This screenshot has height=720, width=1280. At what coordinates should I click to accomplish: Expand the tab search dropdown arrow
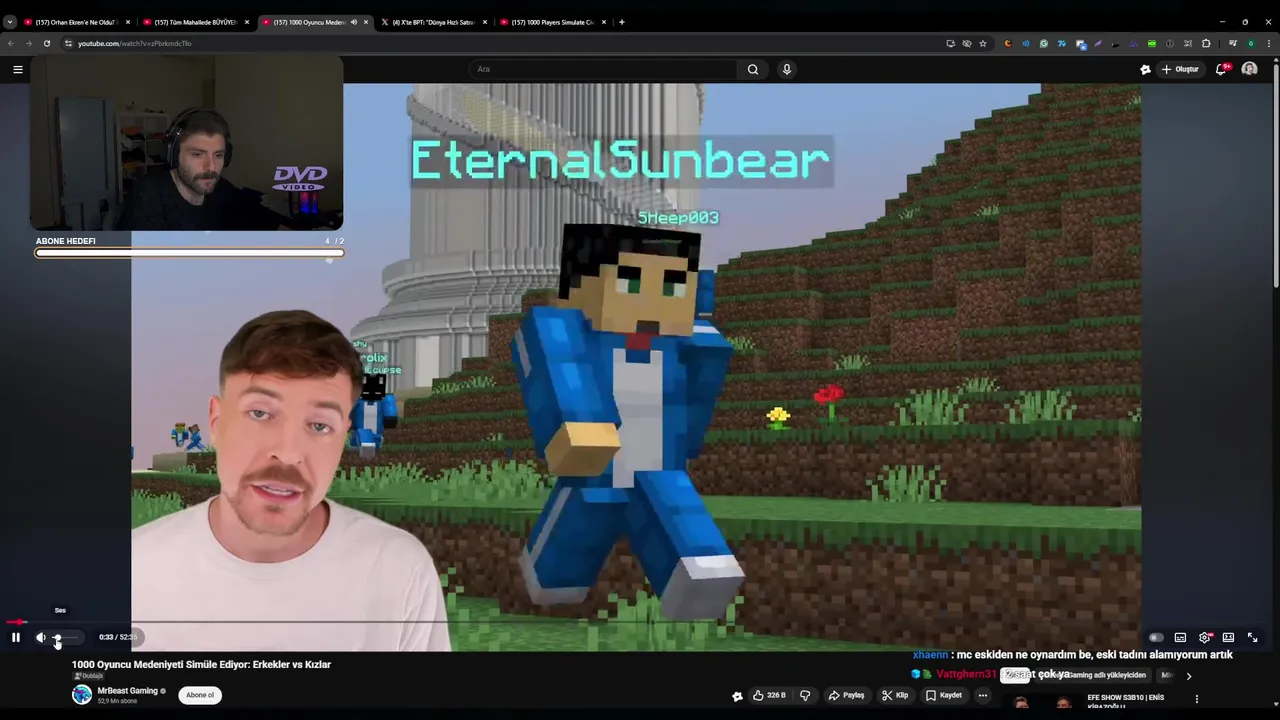tap(9, 22)
